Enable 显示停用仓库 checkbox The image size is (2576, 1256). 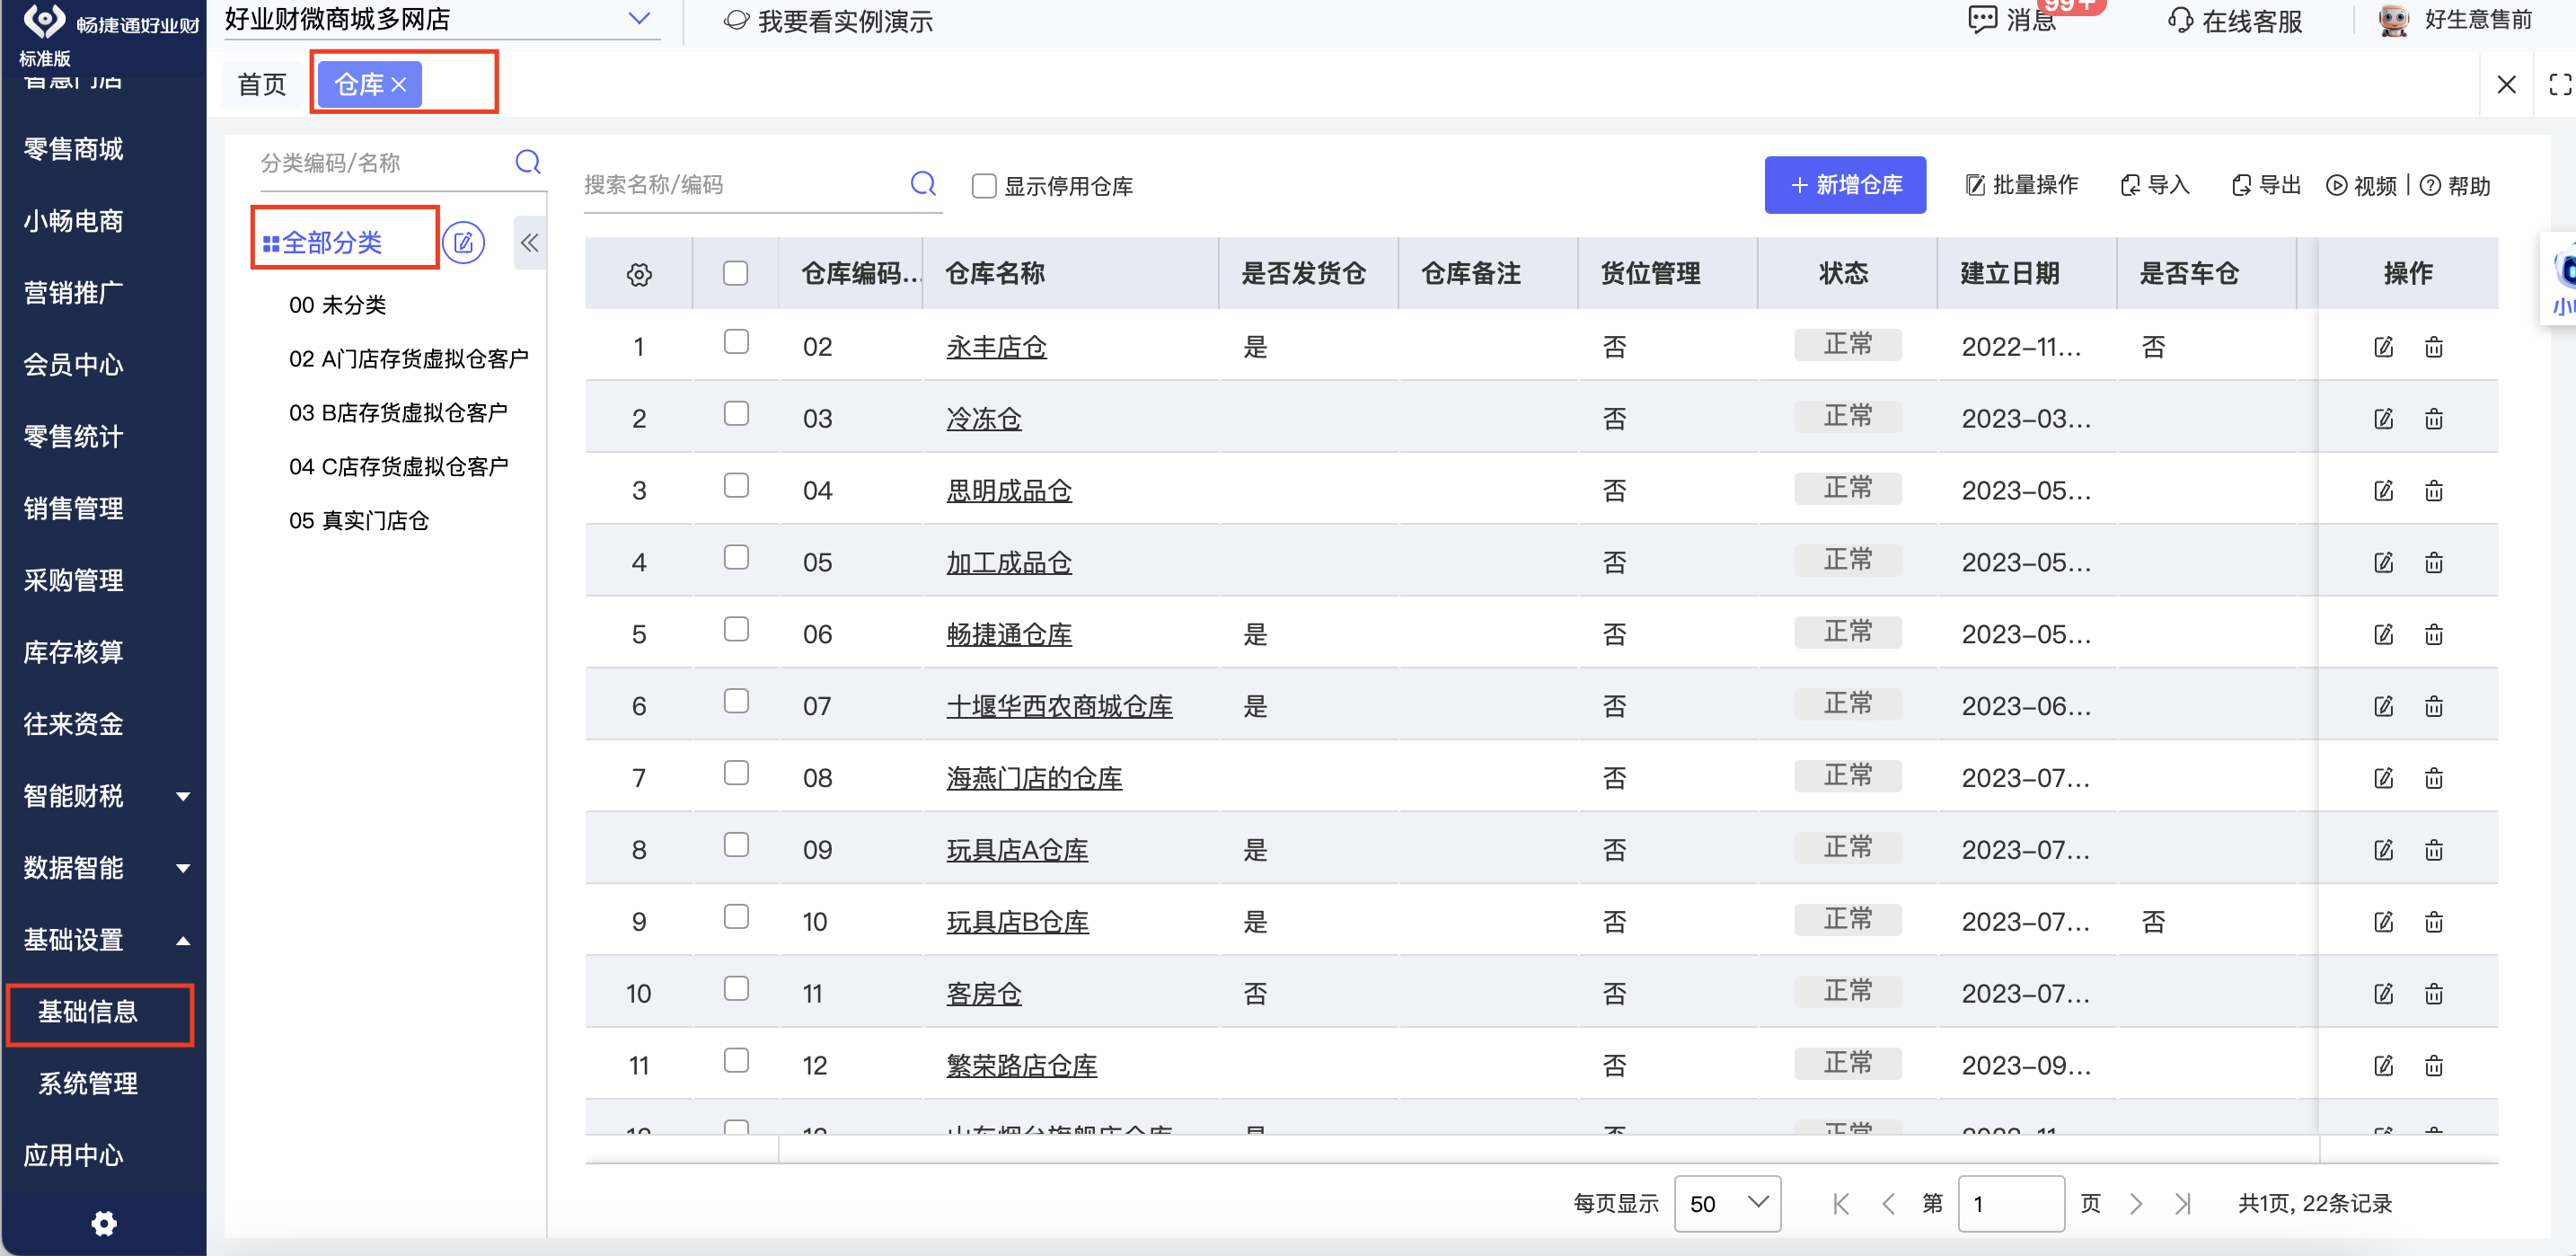coord(984,186)
